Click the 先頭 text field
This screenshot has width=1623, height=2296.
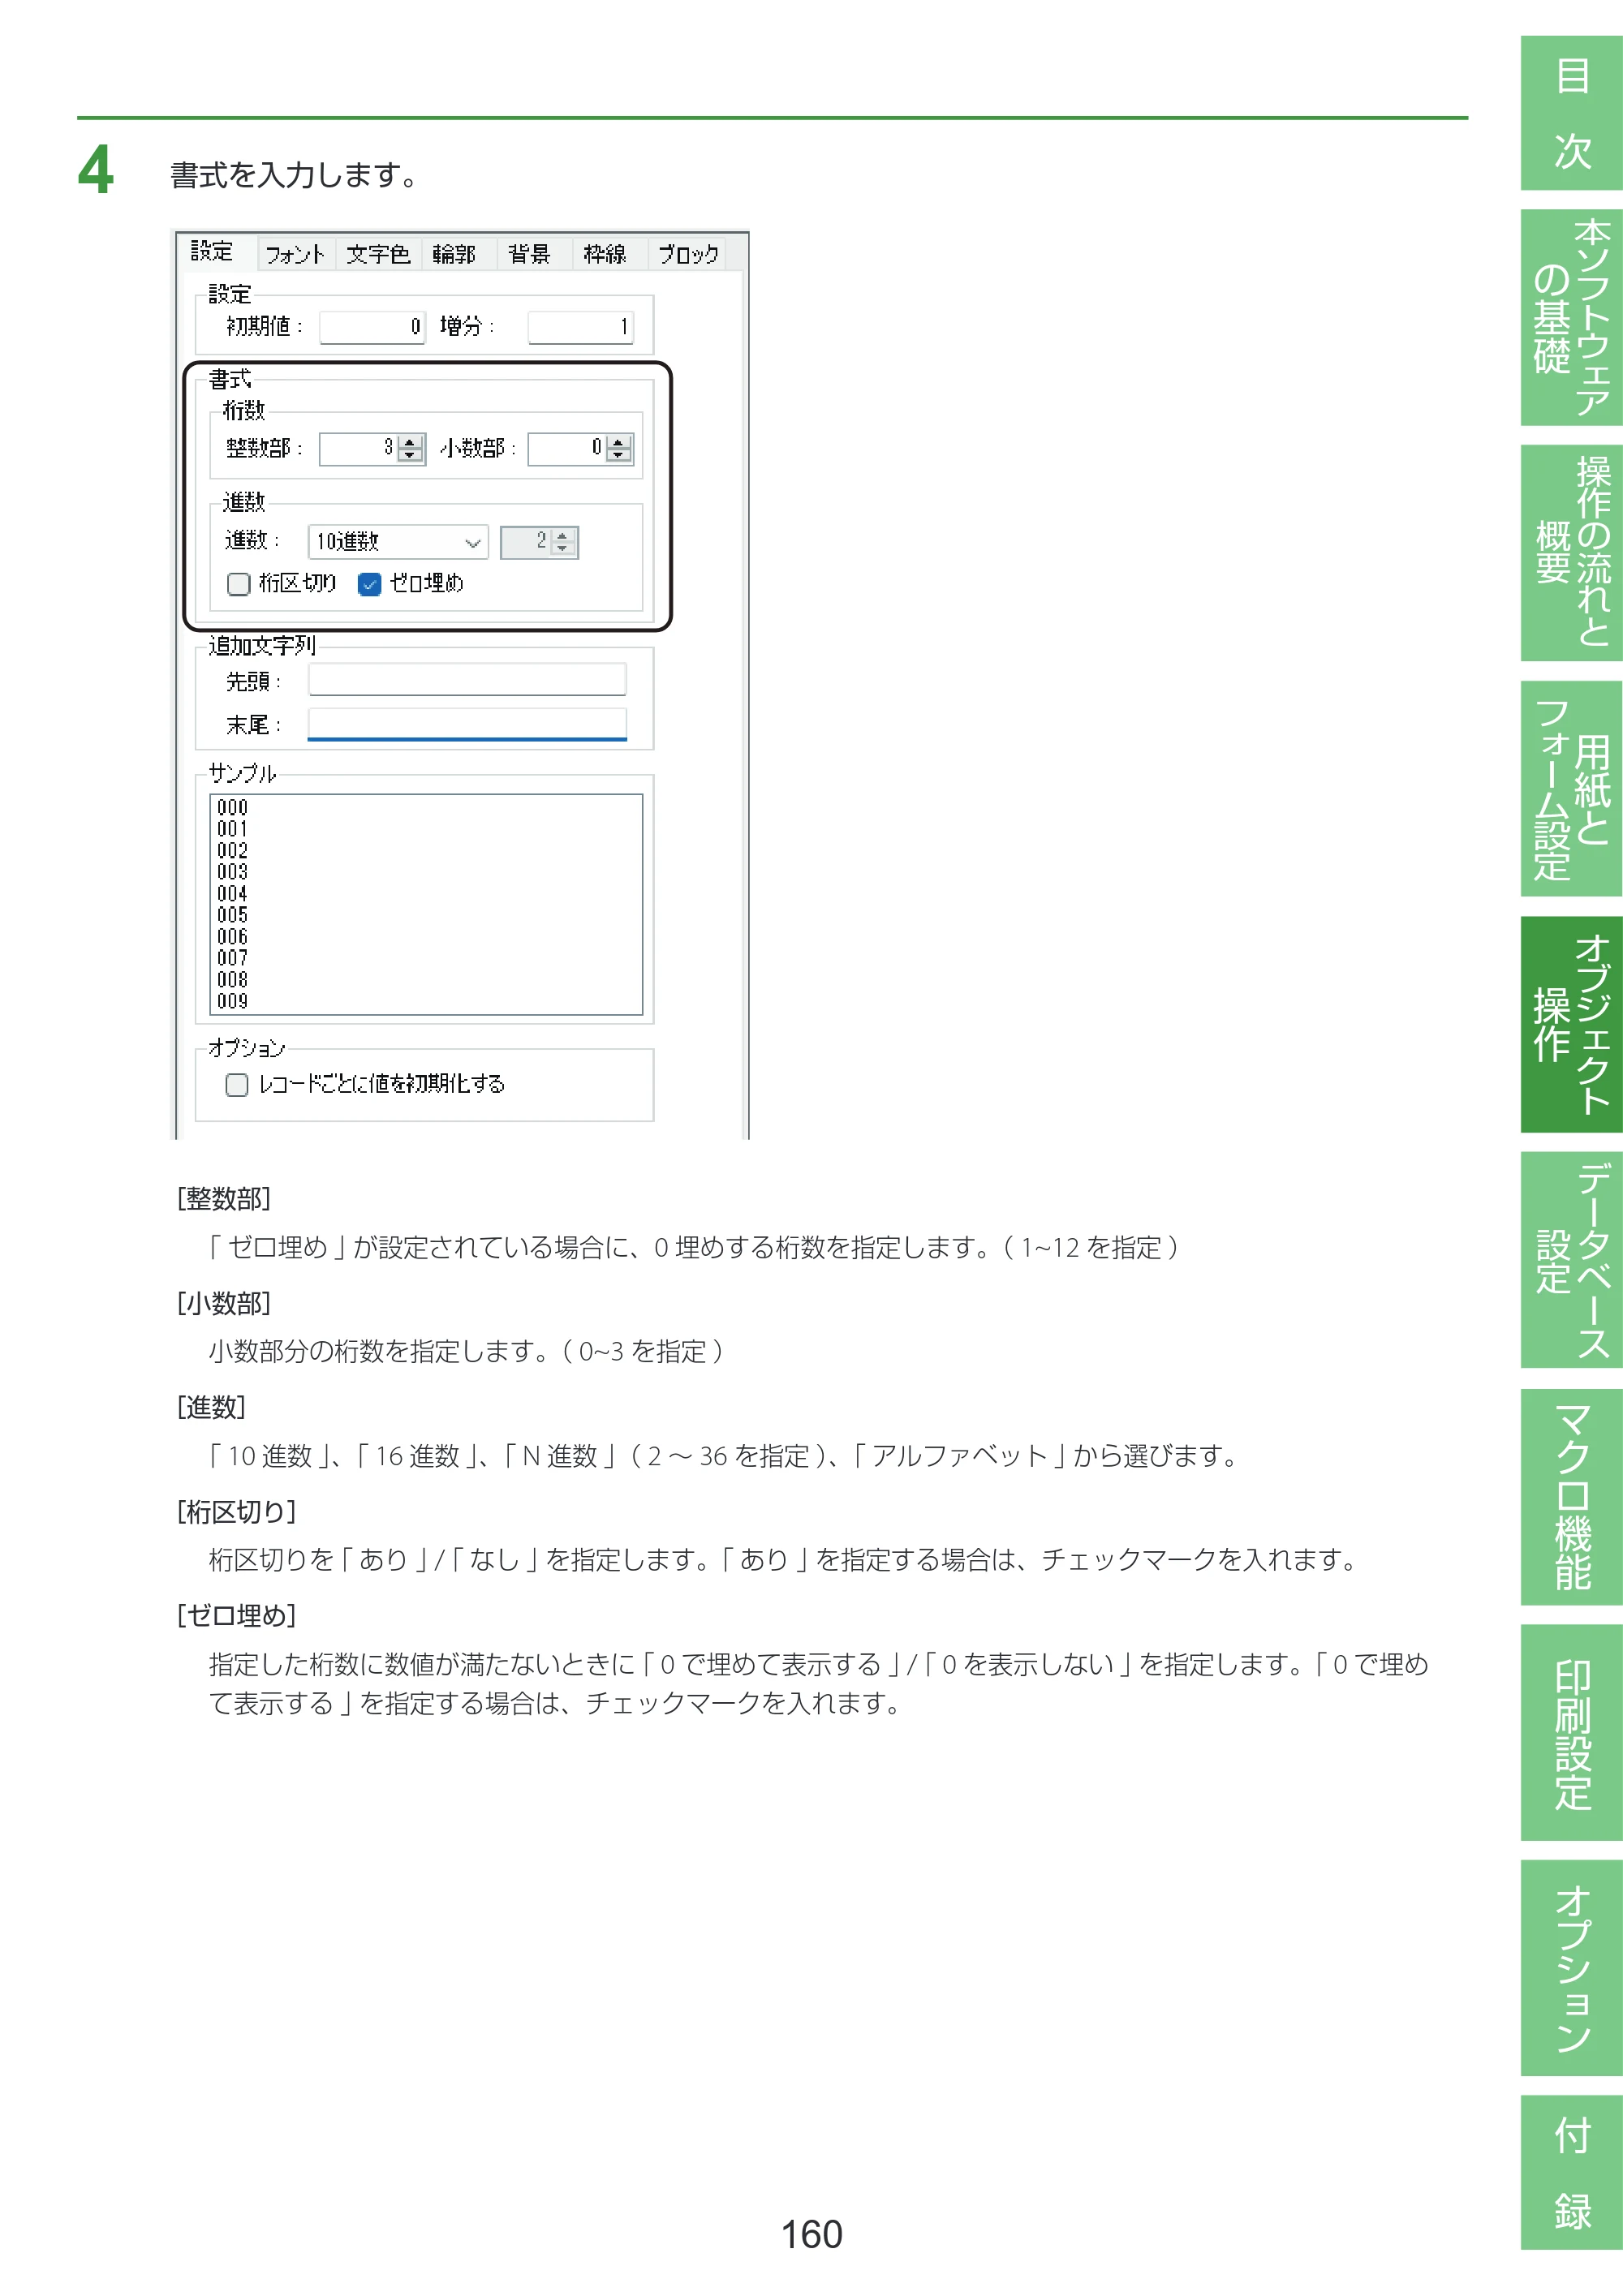[467, 680]
